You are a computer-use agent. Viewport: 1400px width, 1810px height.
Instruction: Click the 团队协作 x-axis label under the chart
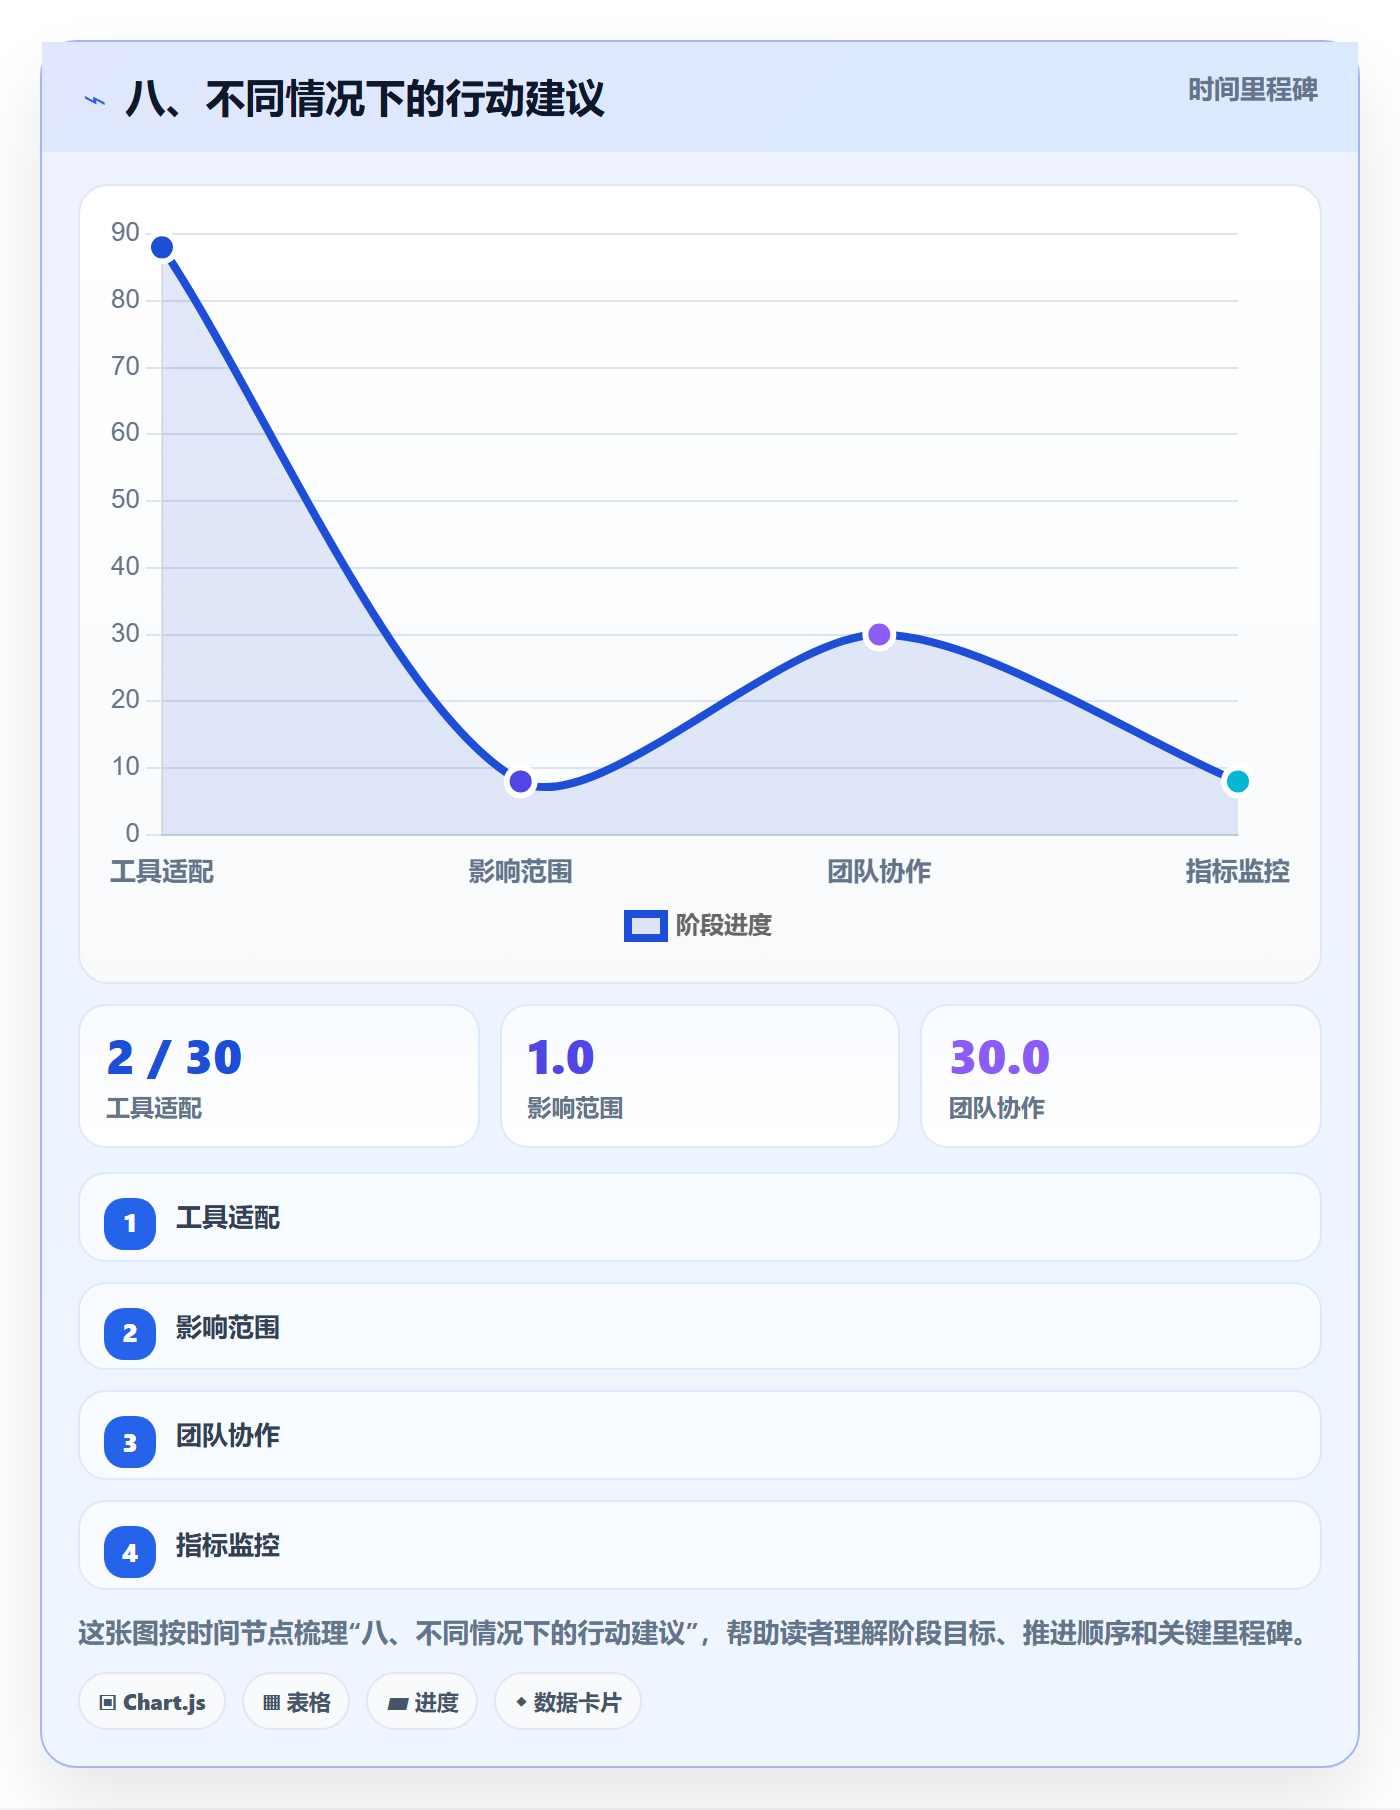tap(879, 872)
